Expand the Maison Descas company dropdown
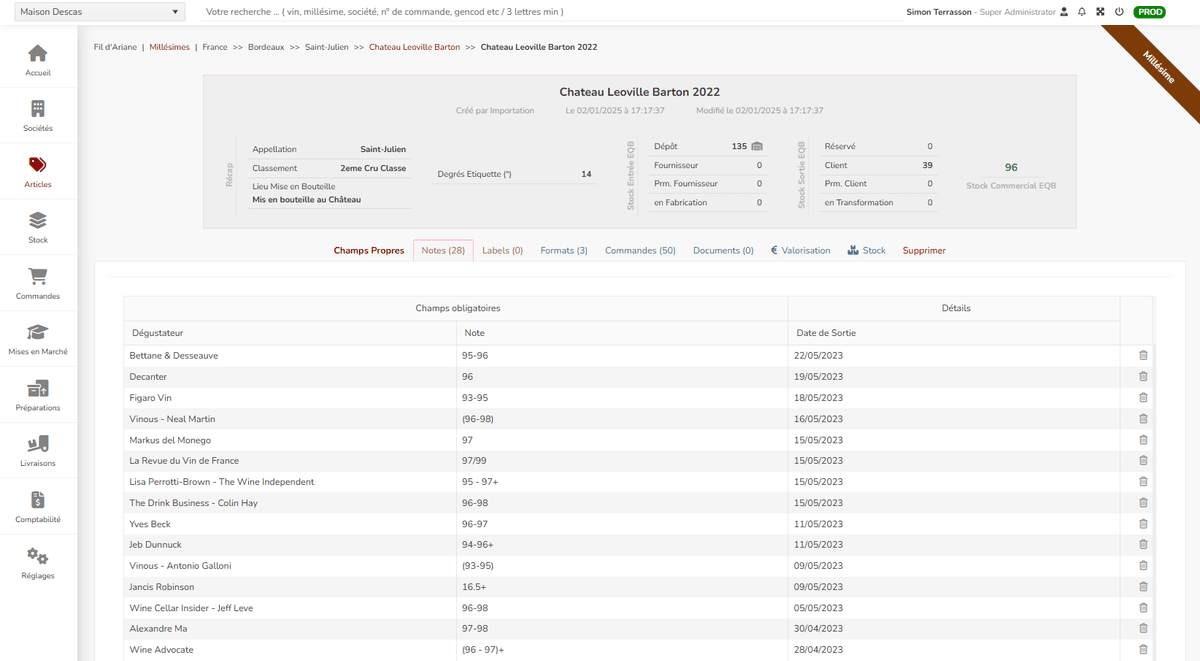 tap(99, 12)
